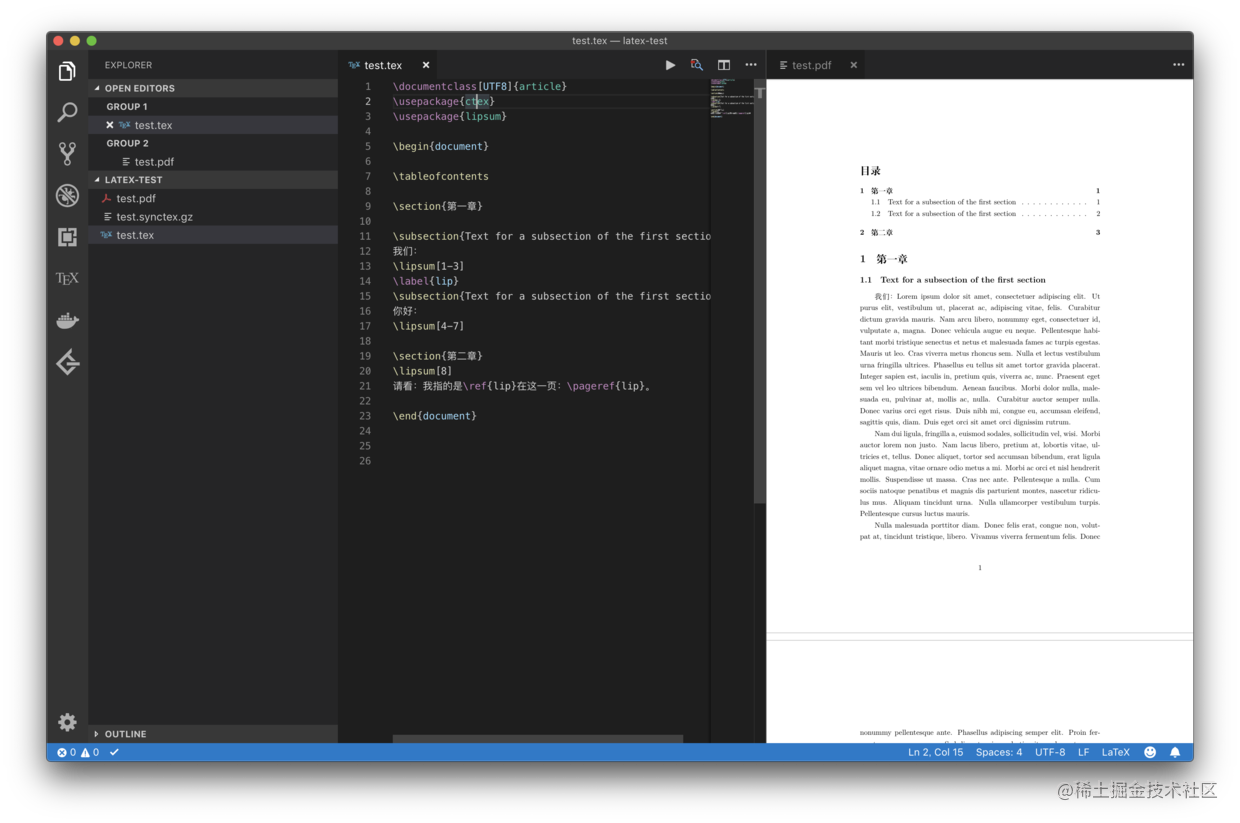This screenshot has width=1240, height=823.
Task: Collapse the LATEX-TEST folder section
Action: (213, 180)
